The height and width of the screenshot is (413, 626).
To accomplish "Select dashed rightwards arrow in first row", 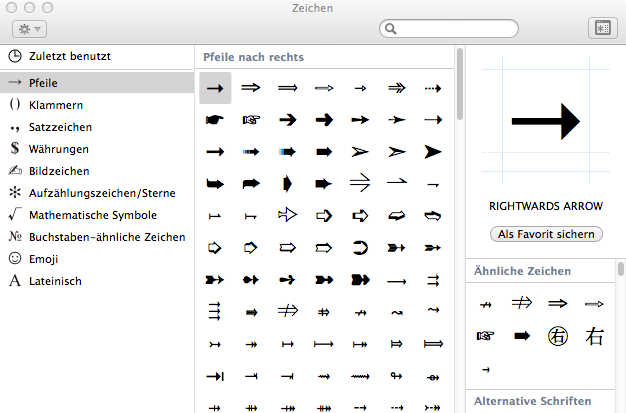I will point(433,88).
